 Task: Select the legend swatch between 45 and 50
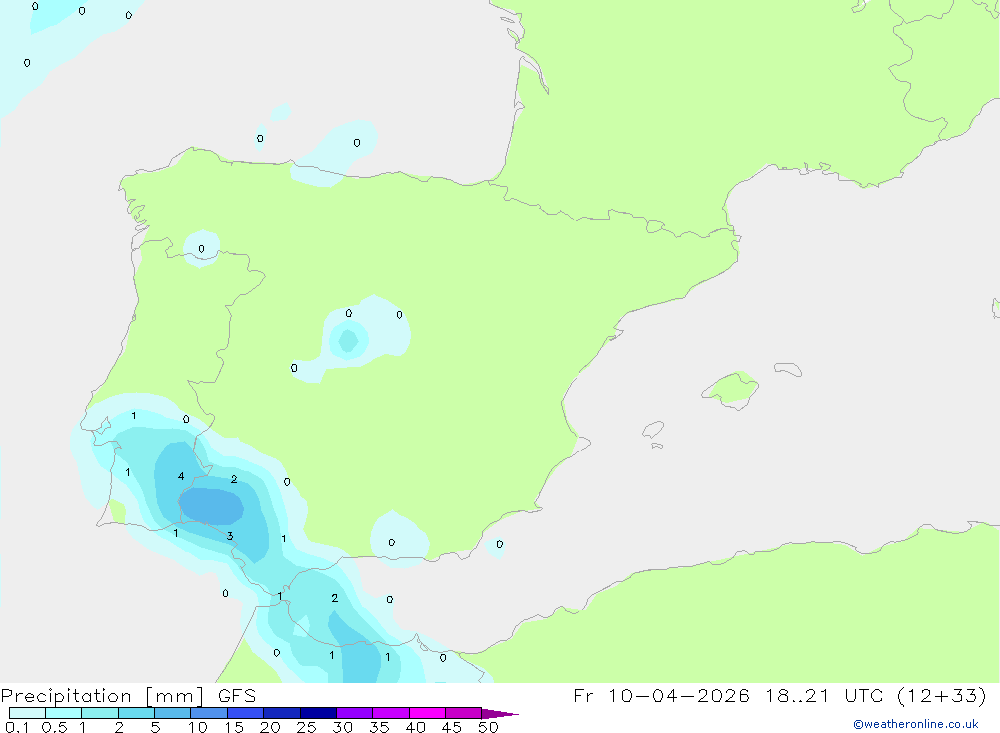point(463,713)
